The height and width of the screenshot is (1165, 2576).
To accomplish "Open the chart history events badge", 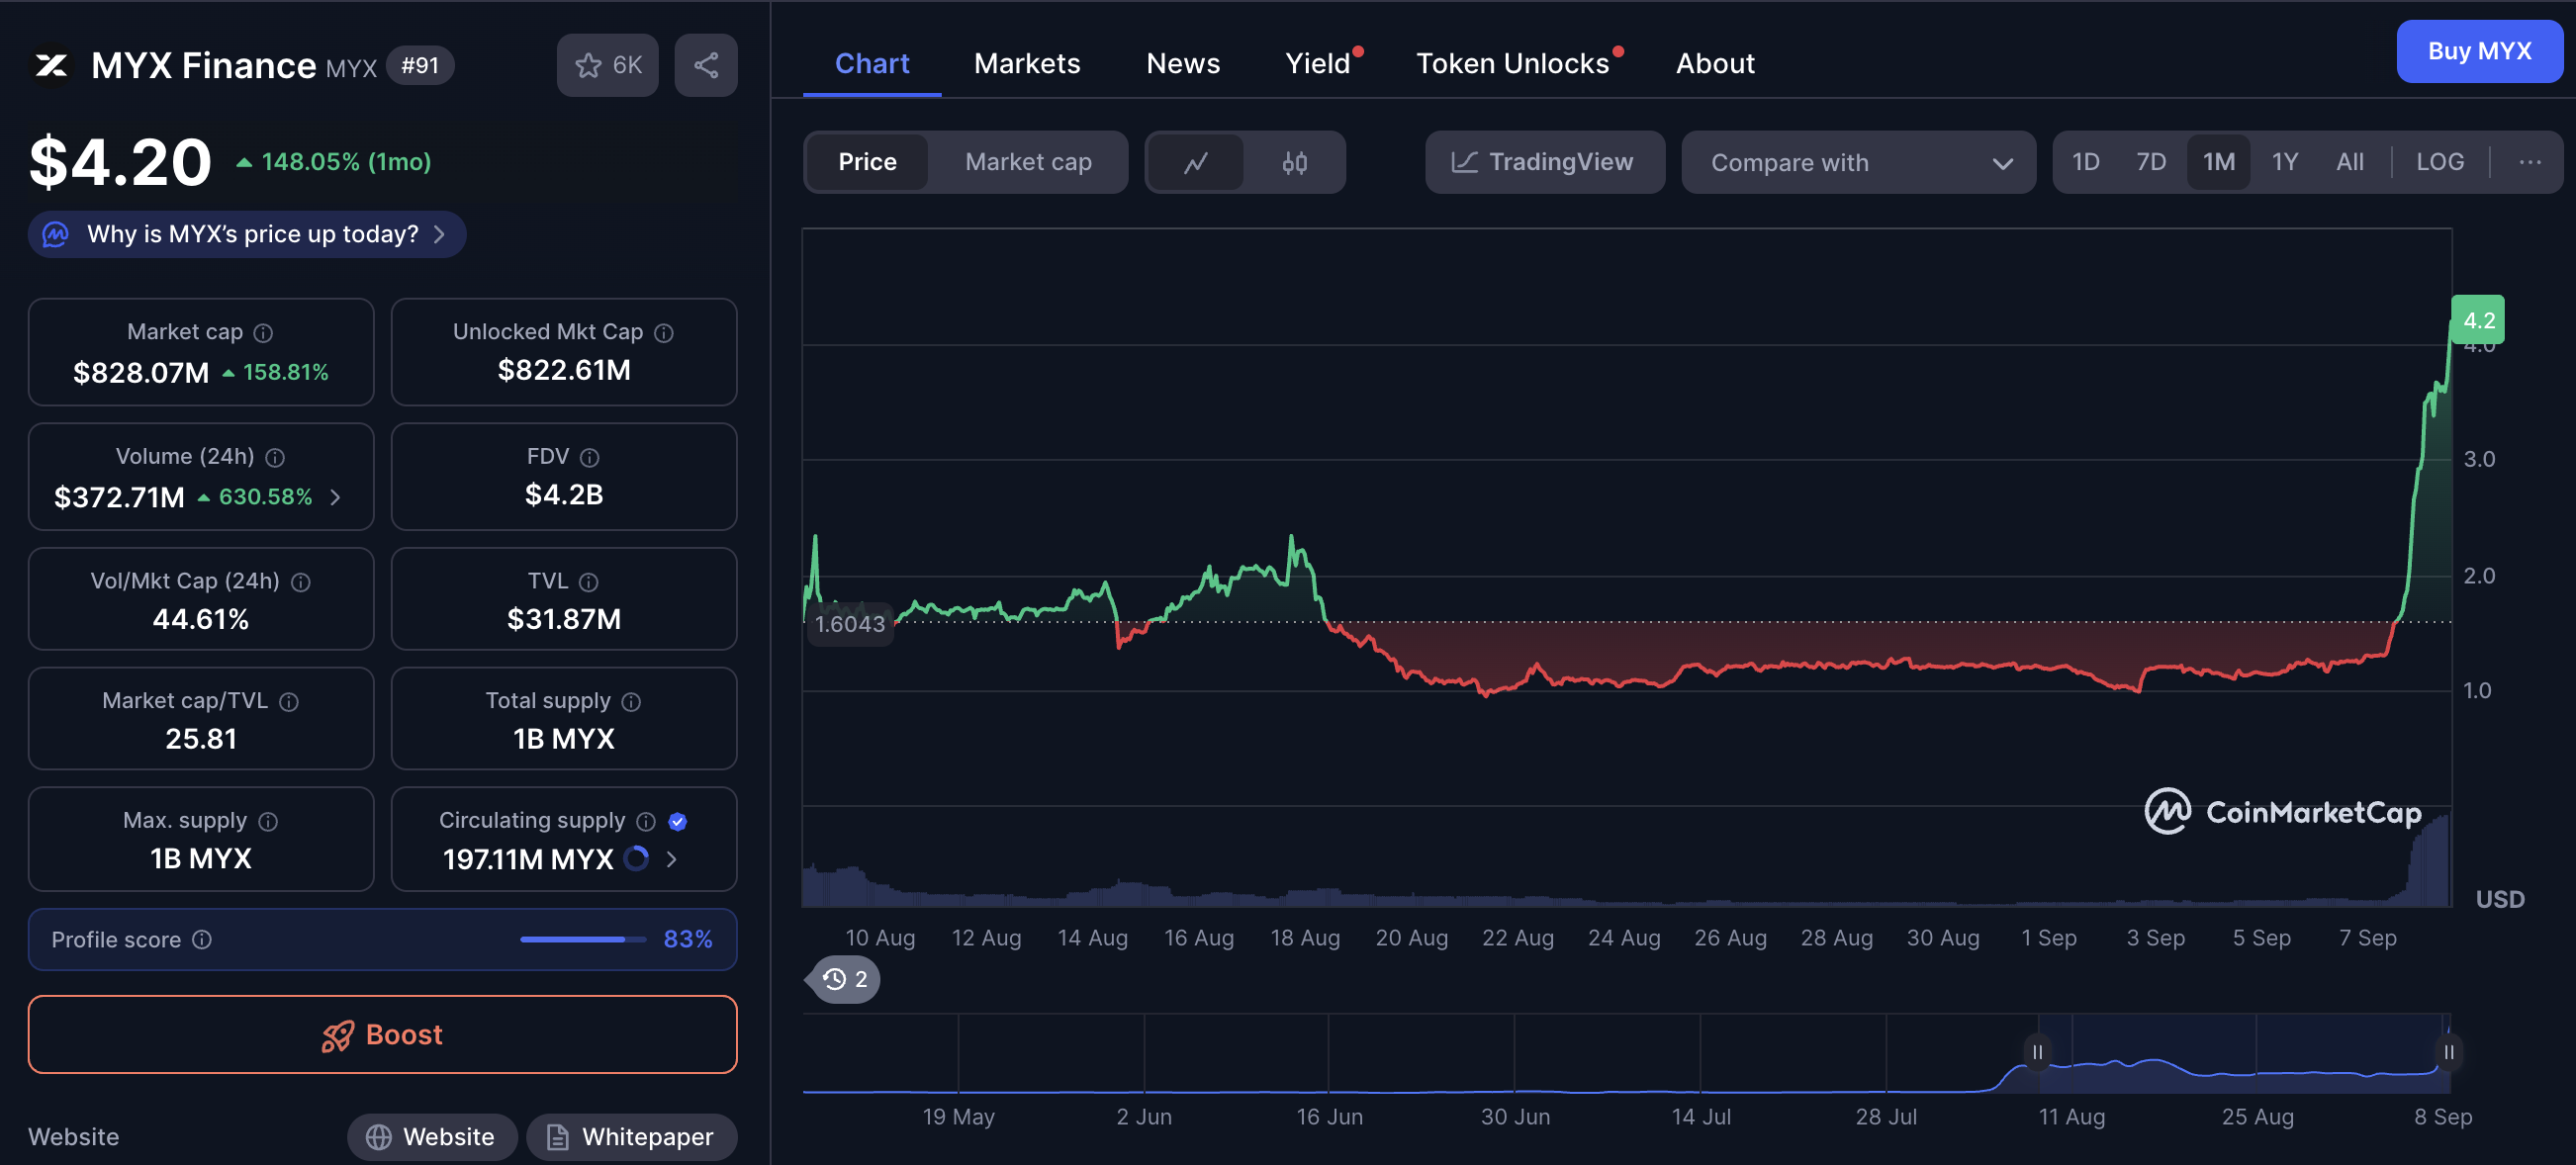I will click(x=844, y=979).
